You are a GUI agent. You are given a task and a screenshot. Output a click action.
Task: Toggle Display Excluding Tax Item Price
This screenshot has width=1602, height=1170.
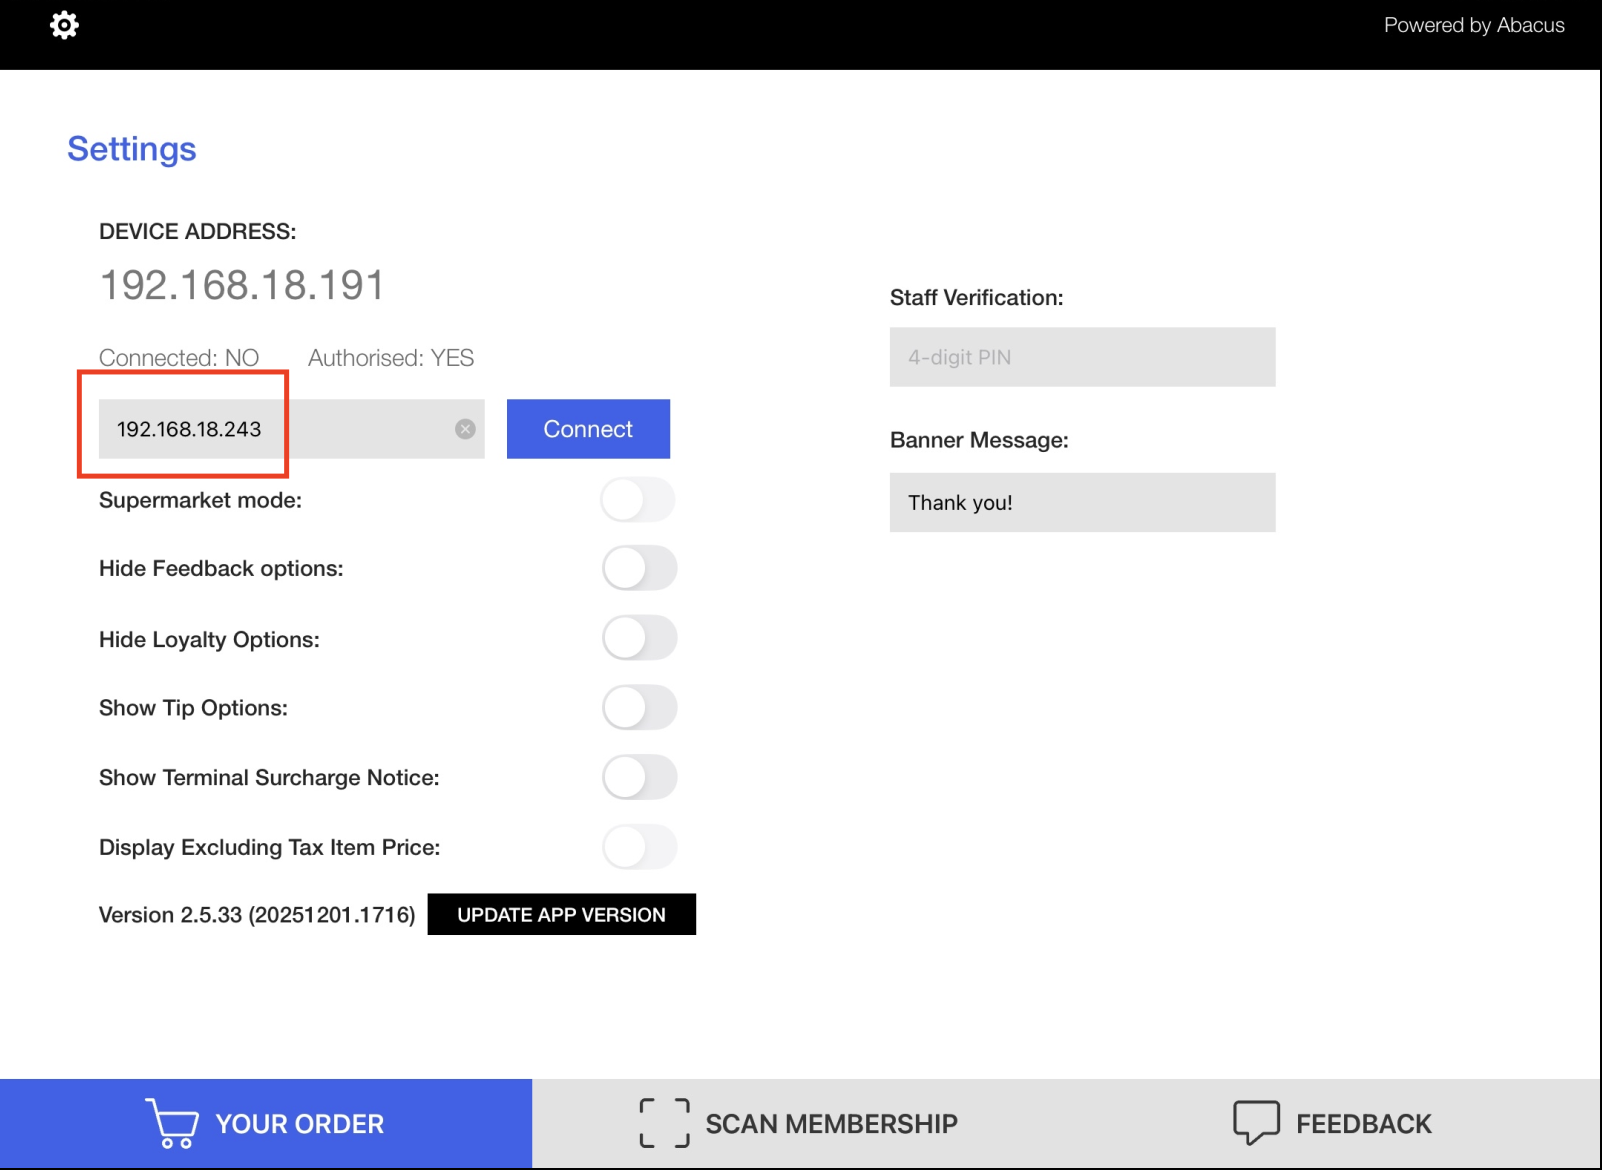[639, 847]
